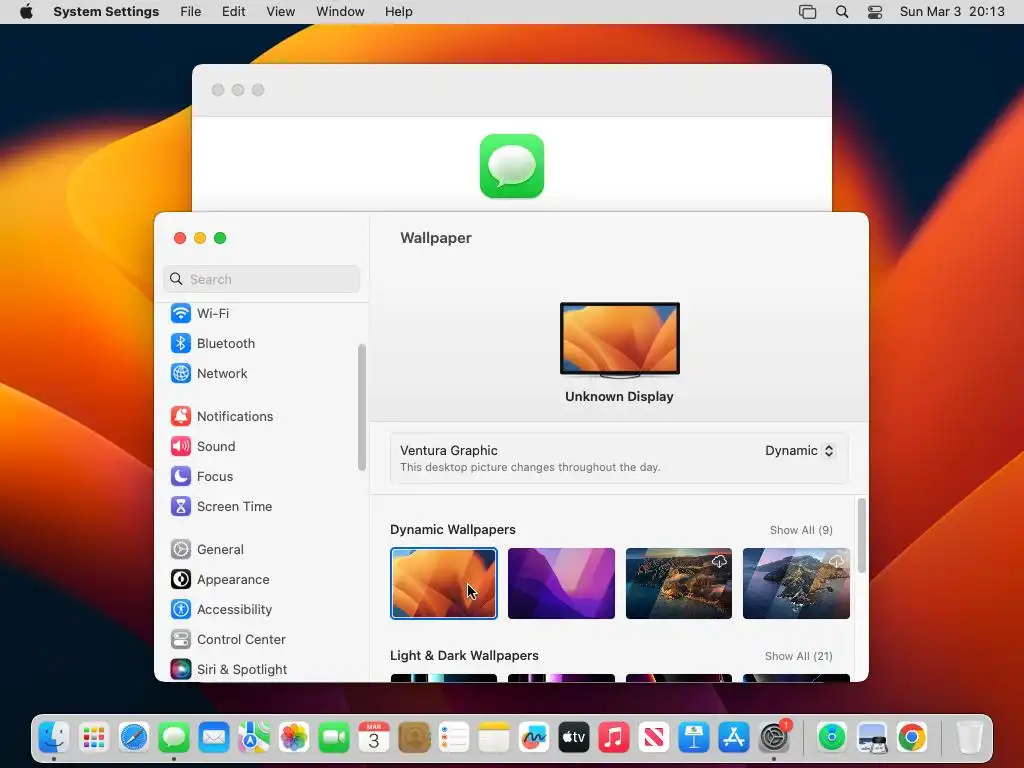Open Preview from the Dock
Image resolution: width=1024 pixels, height=768 pixels.
click(872, 737)
